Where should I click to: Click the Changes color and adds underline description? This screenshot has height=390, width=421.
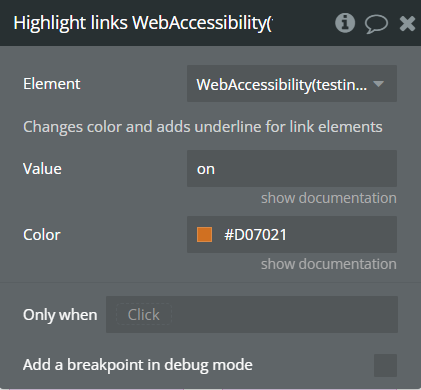point(203,127)
